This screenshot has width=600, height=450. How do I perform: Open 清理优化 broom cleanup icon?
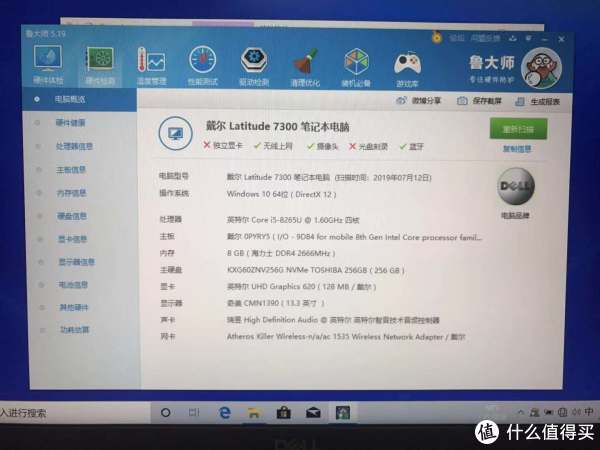pos(305,67)
